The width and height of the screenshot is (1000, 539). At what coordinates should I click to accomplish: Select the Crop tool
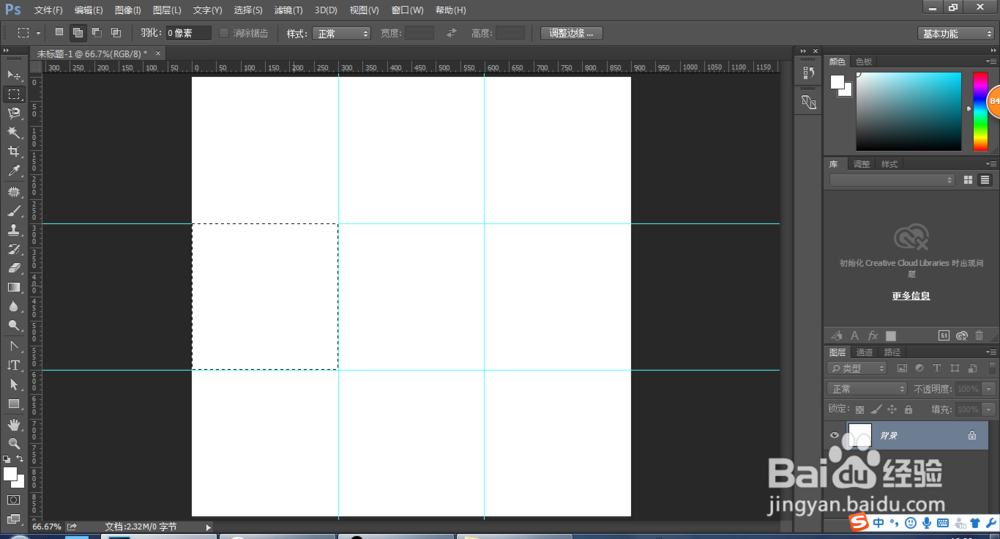tap(13, 152)
